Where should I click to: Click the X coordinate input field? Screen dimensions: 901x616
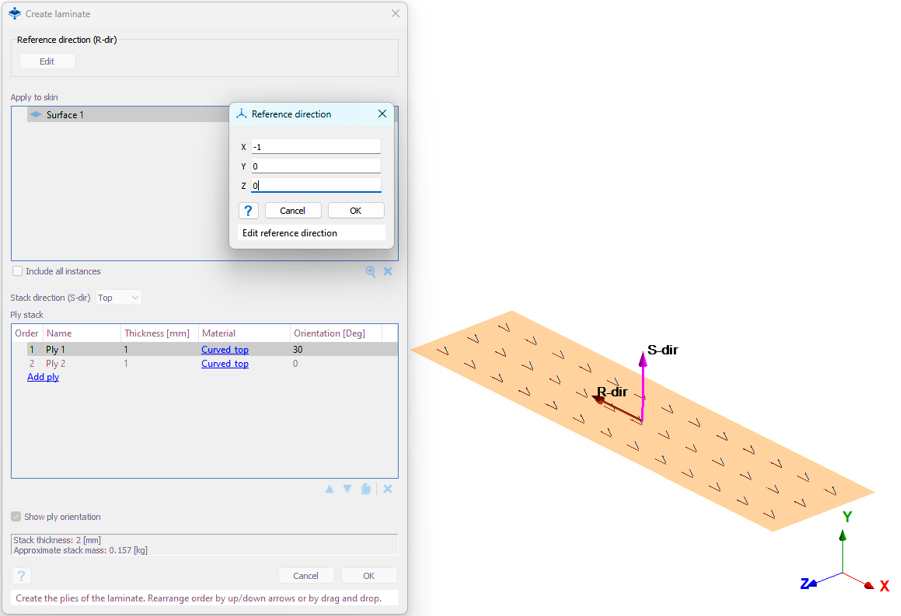point(315,147)
